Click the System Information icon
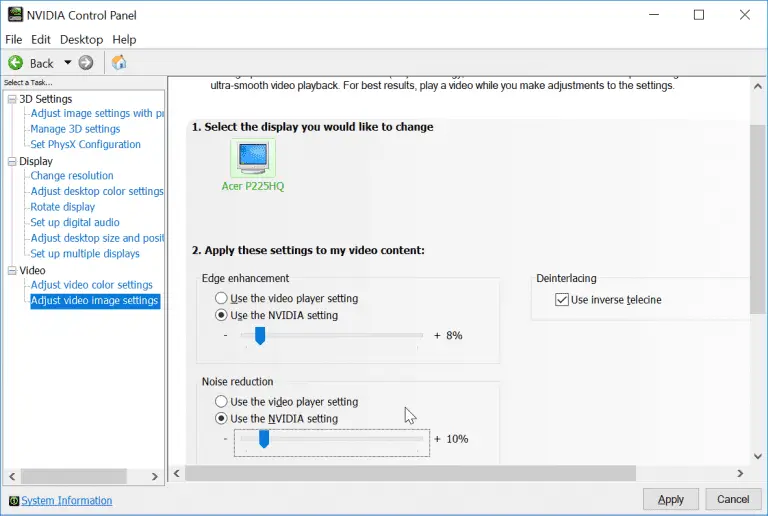 [x=14, y=501]
